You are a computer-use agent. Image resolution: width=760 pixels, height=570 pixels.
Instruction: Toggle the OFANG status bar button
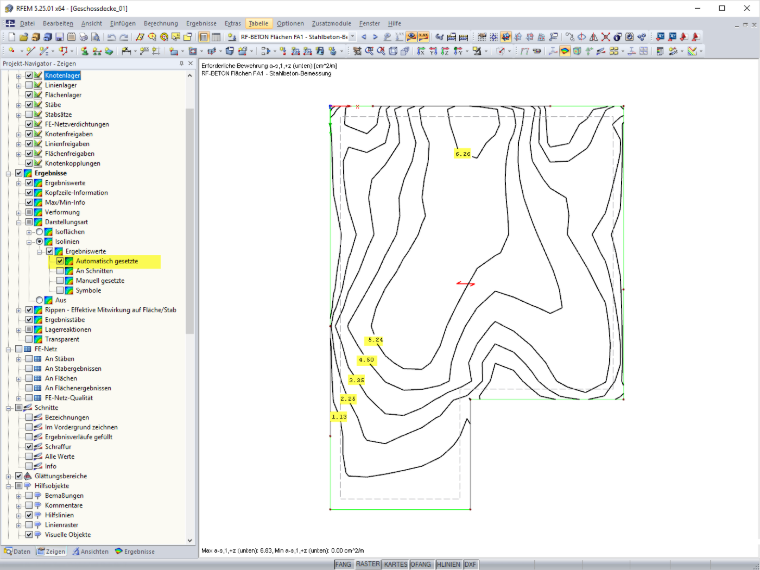421,565
